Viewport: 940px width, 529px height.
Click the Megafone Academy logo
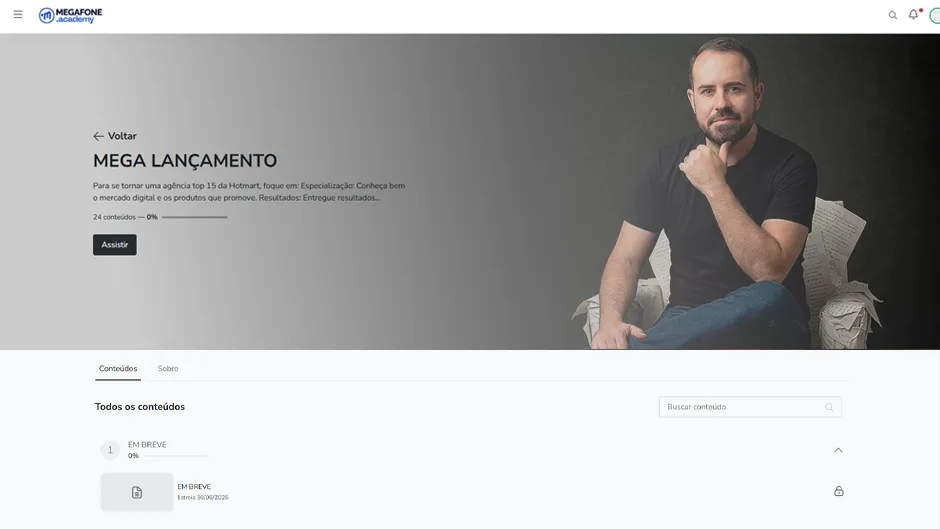click(x=71, y=15)
